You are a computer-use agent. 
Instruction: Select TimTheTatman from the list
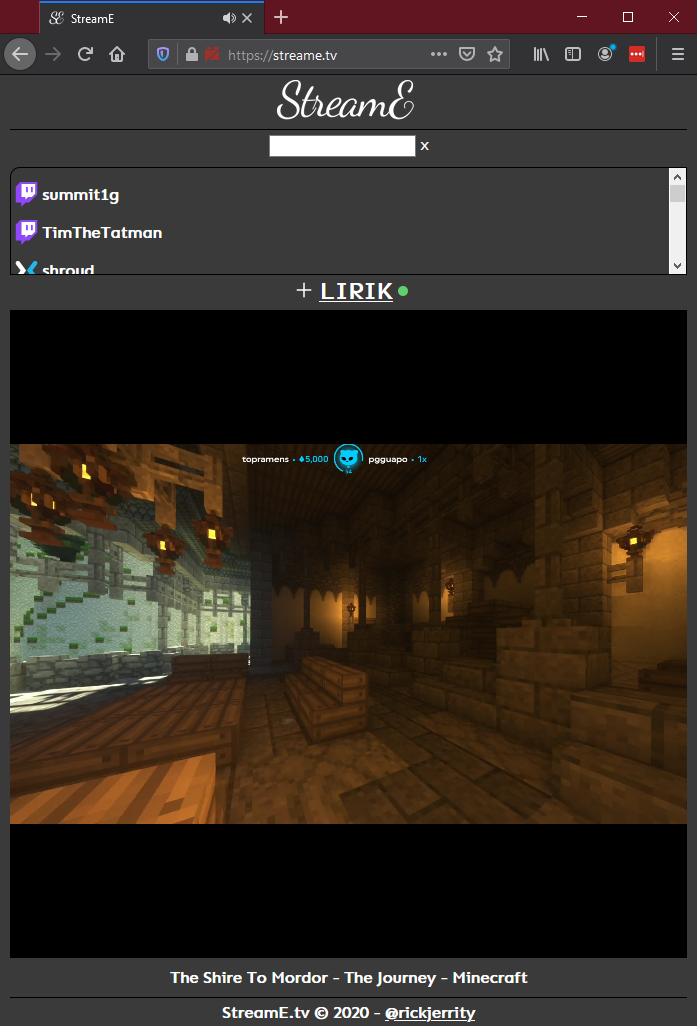click(x=102, y=233)
